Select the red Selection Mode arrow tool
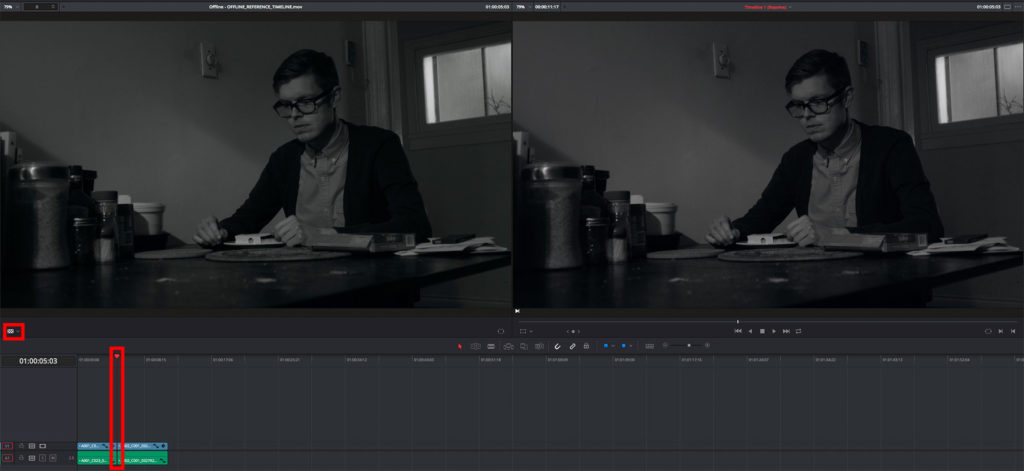This screenshot has width=1024, height=471. point(460,346)
